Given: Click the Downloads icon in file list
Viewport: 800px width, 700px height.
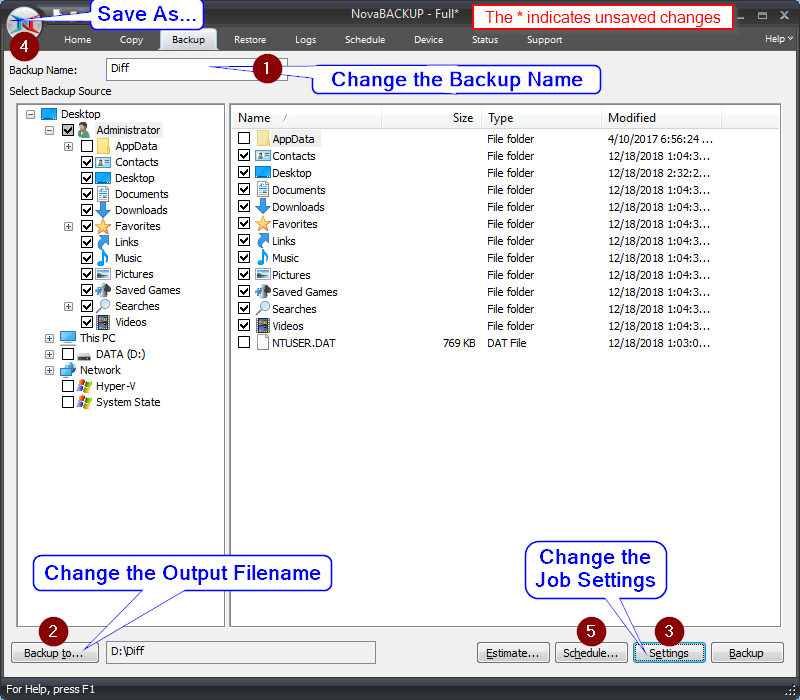Looking at the screenshot, I should point(263,207).
